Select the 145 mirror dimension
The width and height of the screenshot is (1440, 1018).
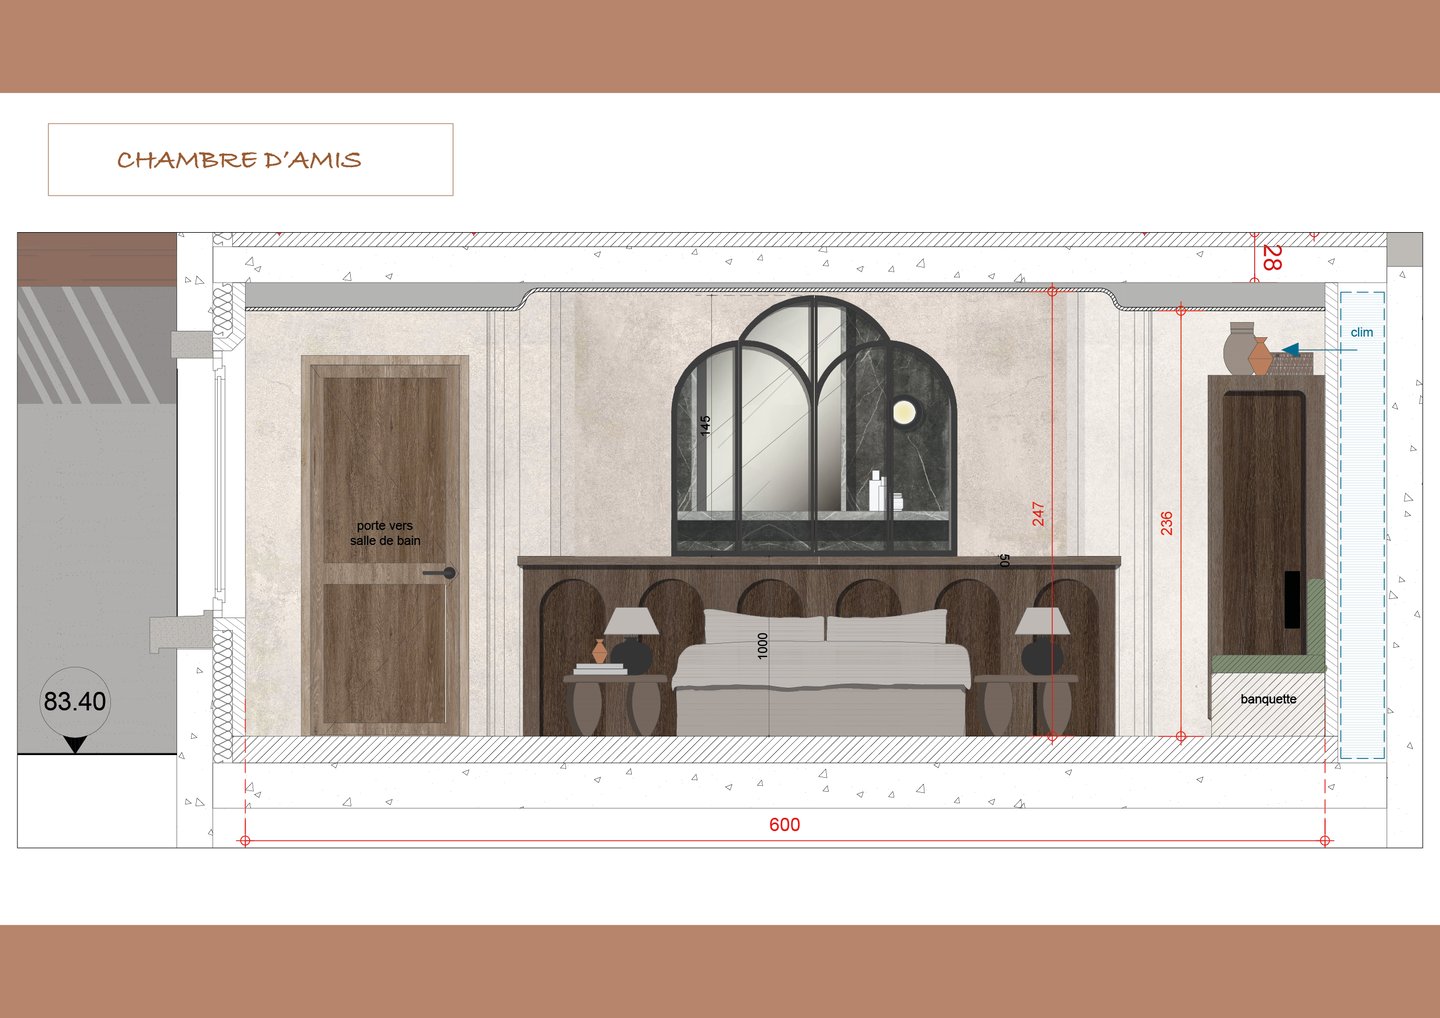(x=705, y=426)
